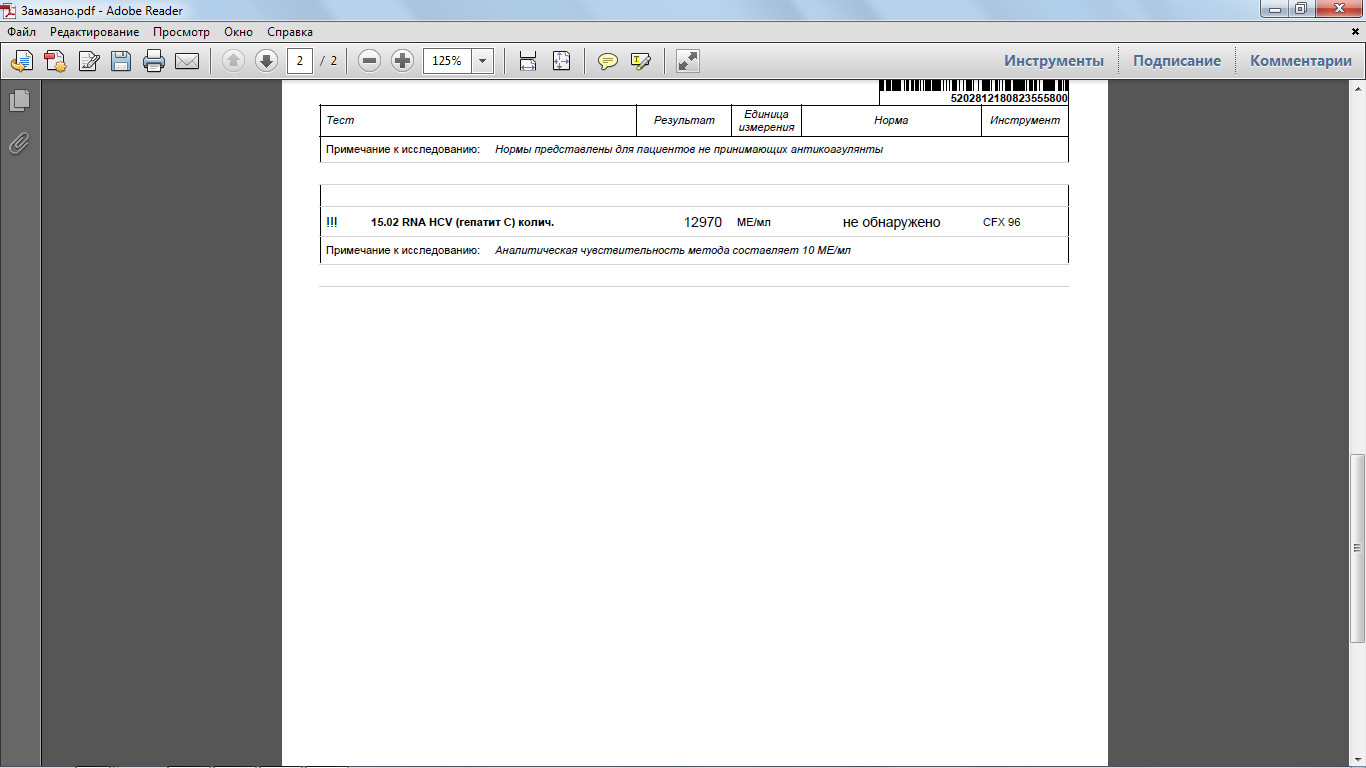Open the page thumbnails panel in sidebar
The image size is (1366, 768).
[19, 100]
